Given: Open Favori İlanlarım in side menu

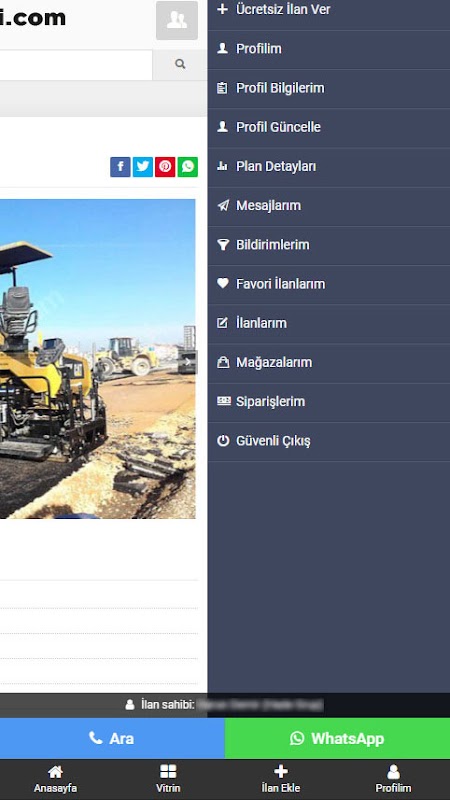Looking at the screenshot, I should tap(329, 284).
